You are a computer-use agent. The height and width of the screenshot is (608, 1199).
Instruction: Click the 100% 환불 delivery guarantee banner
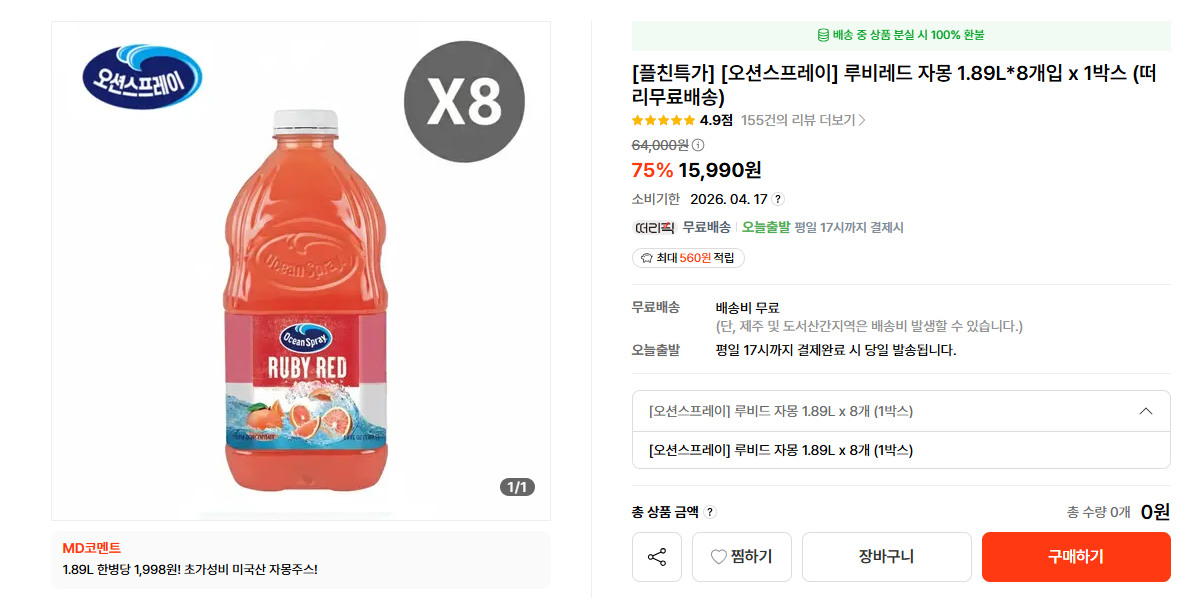click(x=900, y=35)
